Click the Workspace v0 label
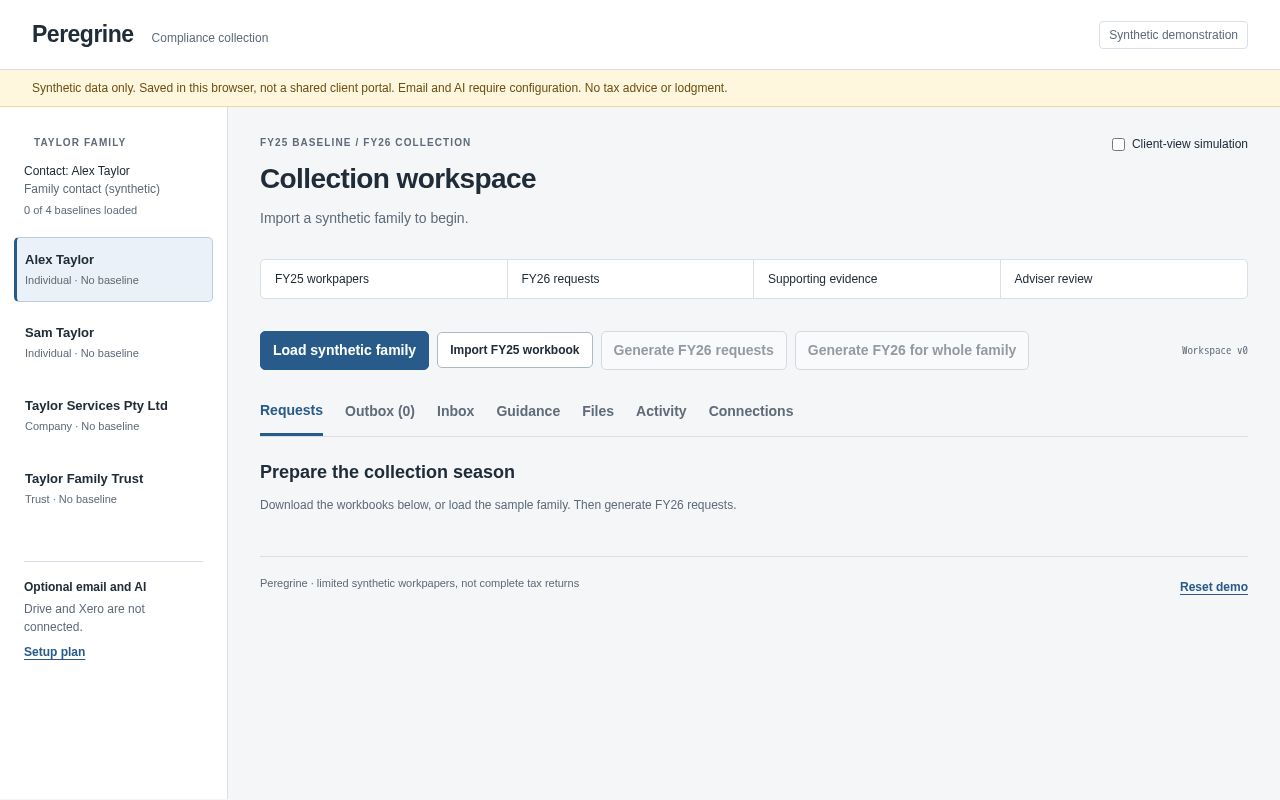The width and height of the screenshot is (1280, 800). coord(1215,351)
